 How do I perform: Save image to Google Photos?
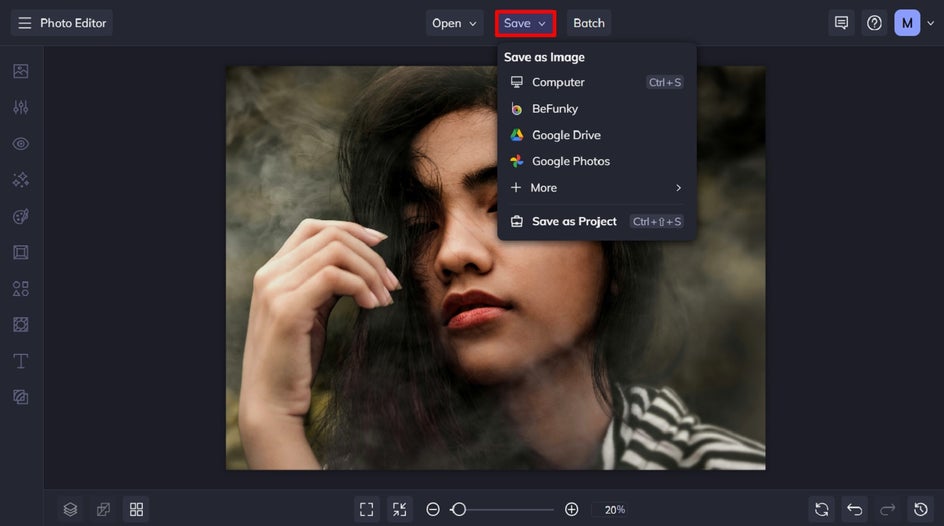(597, 161)
